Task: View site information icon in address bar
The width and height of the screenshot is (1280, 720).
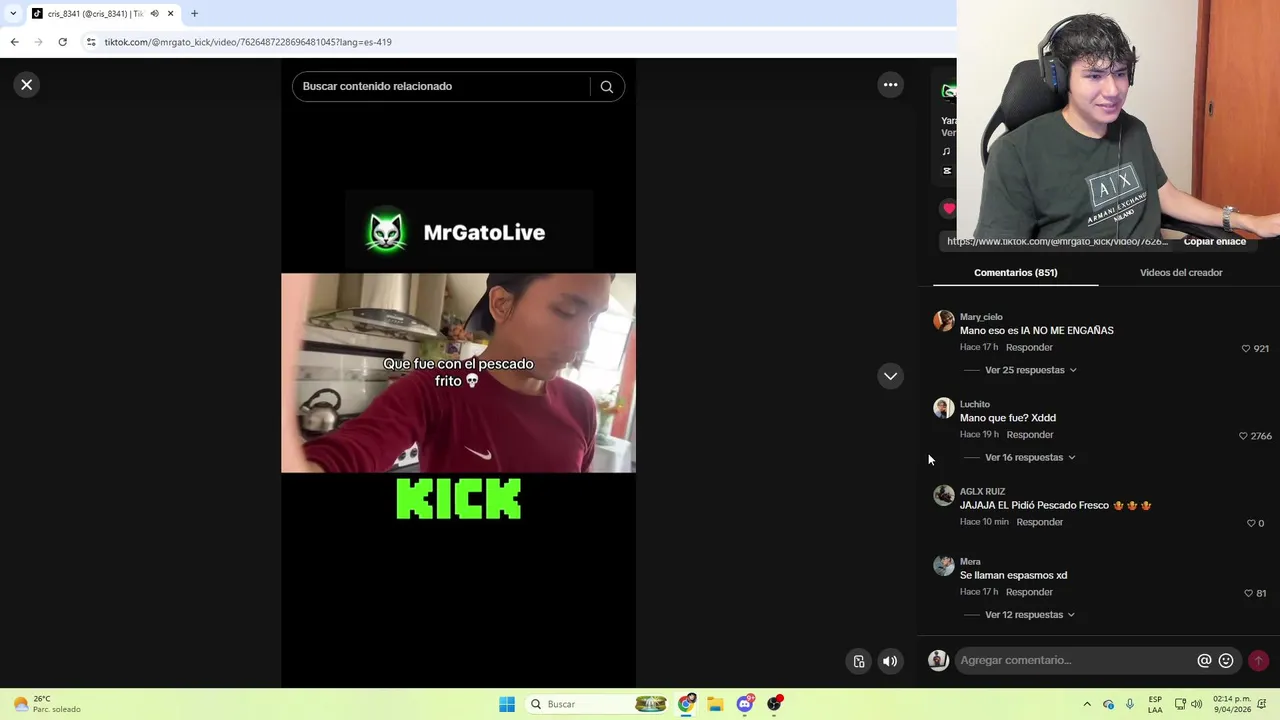Action: (x=91, y=42)
